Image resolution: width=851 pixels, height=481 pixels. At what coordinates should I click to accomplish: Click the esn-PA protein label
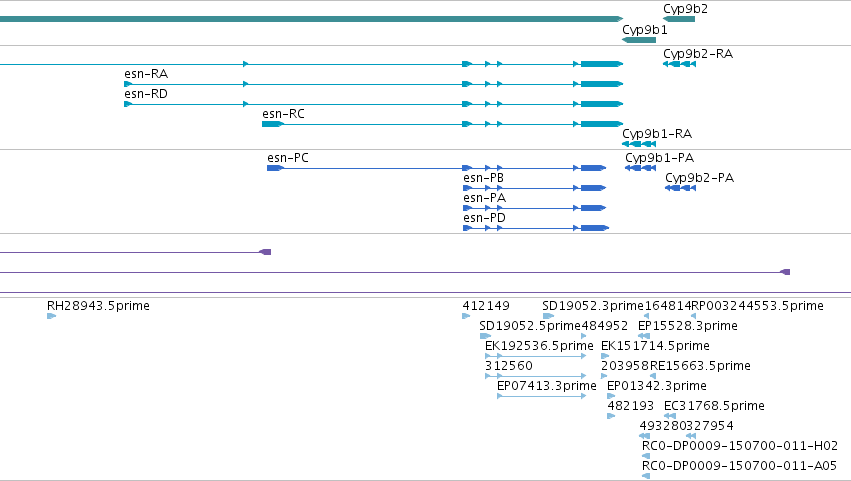[484, 198]
